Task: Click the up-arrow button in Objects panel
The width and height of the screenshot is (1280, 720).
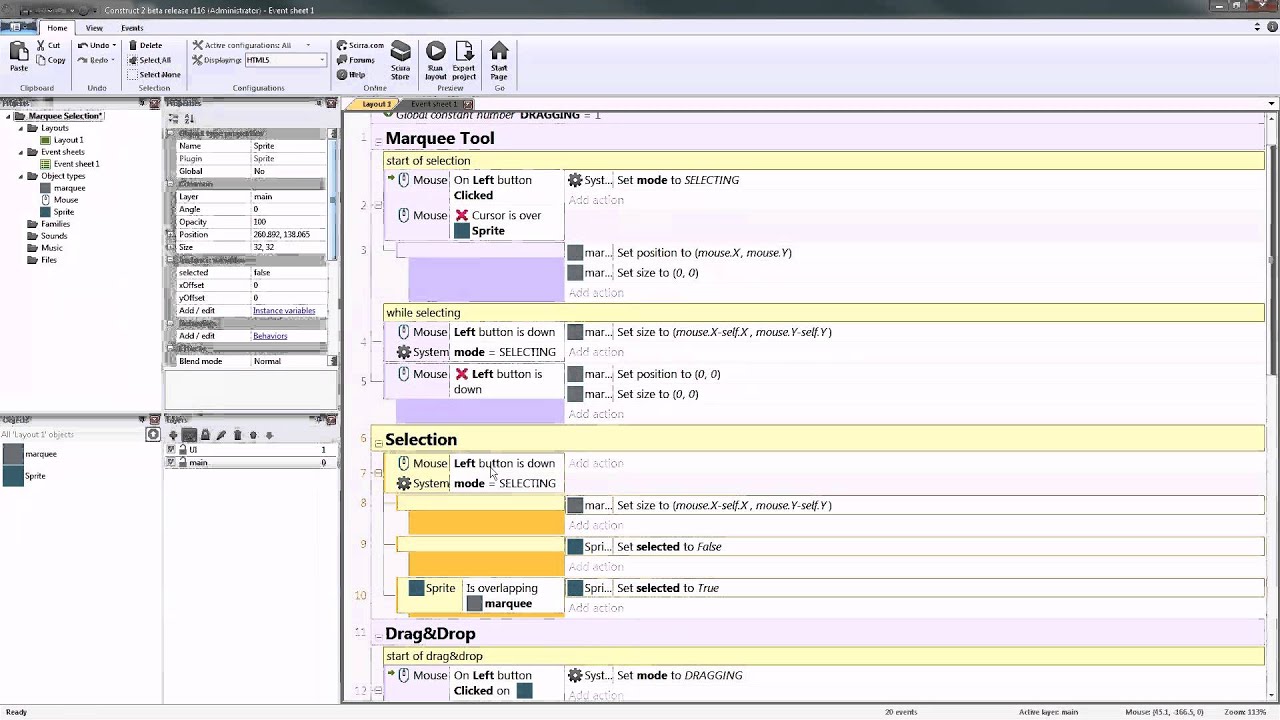Action: (153, 434)
